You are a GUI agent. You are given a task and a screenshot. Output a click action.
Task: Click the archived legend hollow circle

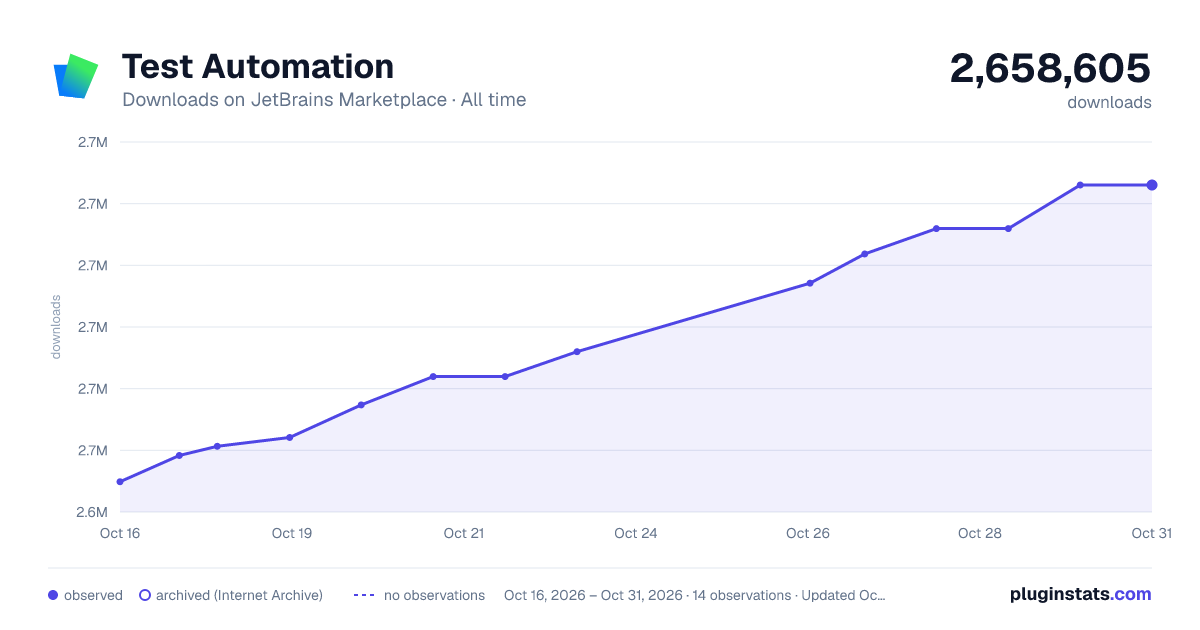pyautogui.click(x=145, y=595)
